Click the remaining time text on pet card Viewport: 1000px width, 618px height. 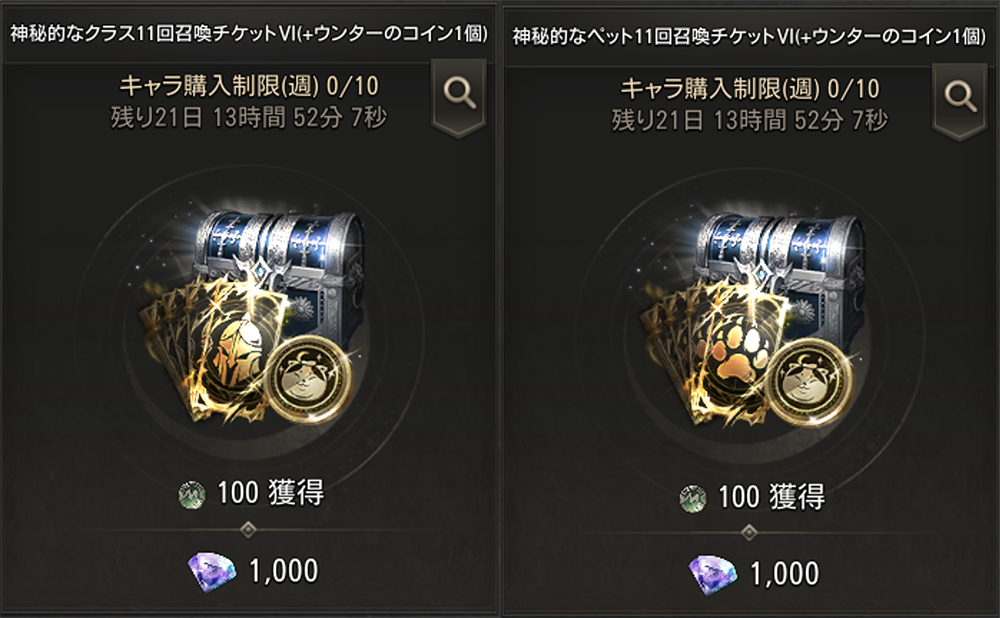click(x=749, y=120)
